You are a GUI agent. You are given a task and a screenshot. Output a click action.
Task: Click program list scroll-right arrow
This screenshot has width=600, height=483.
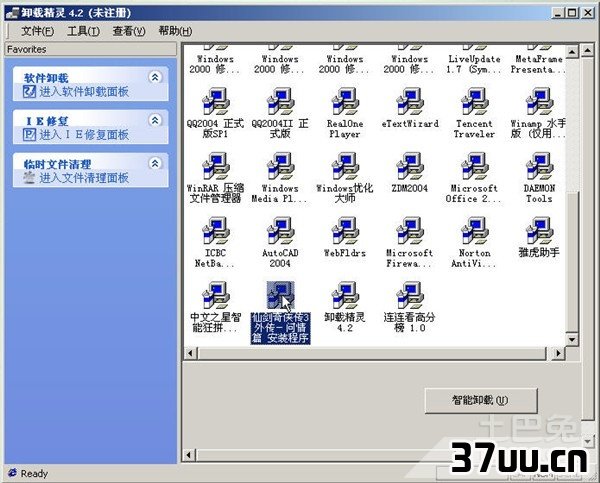click(x=558, y=353)
